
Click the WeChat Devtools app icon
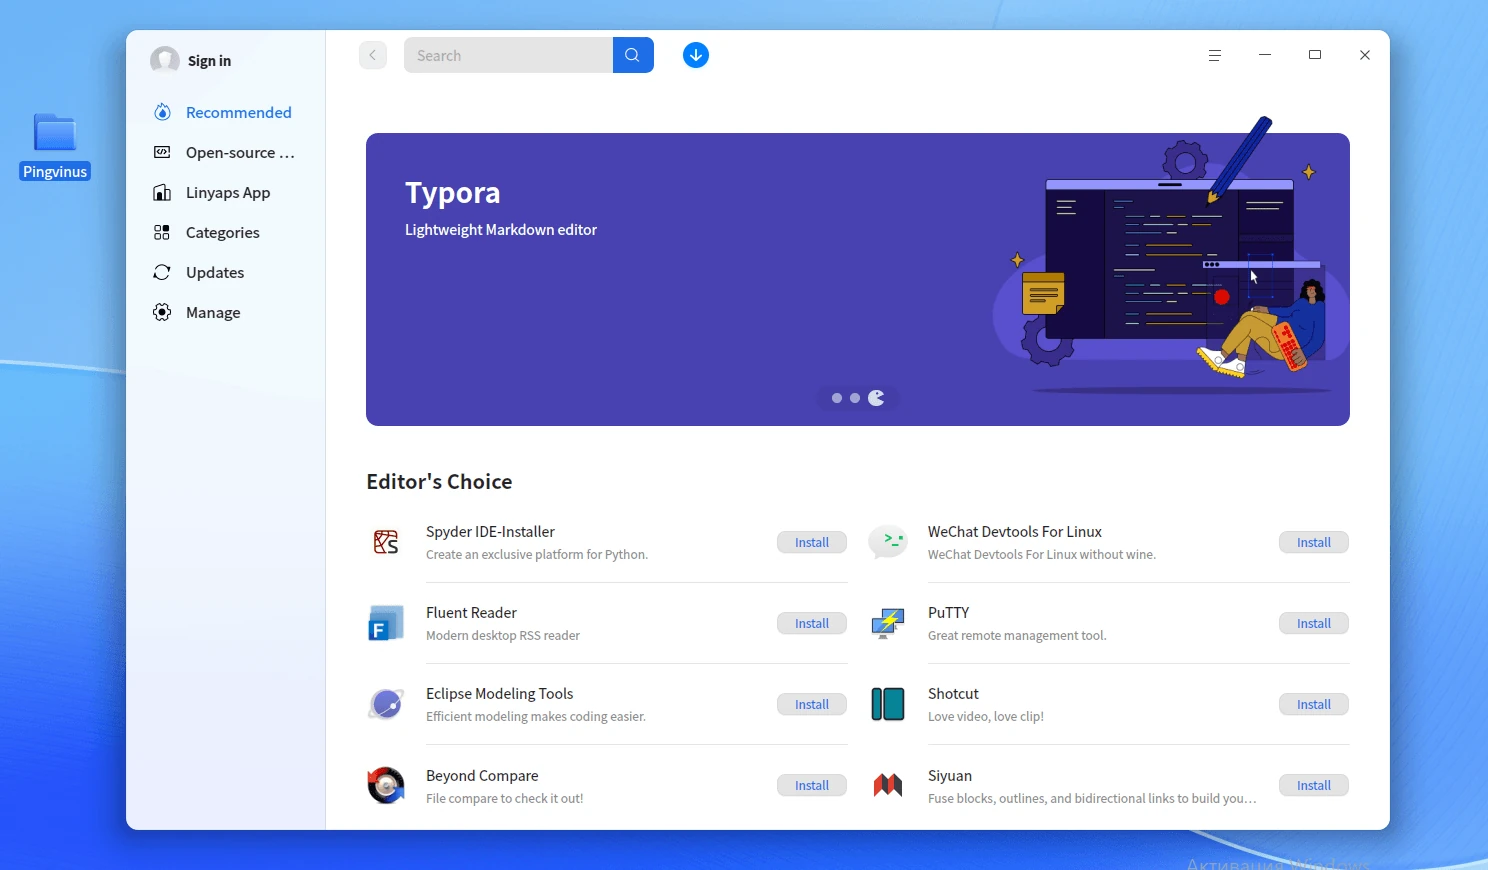(888, 542)
